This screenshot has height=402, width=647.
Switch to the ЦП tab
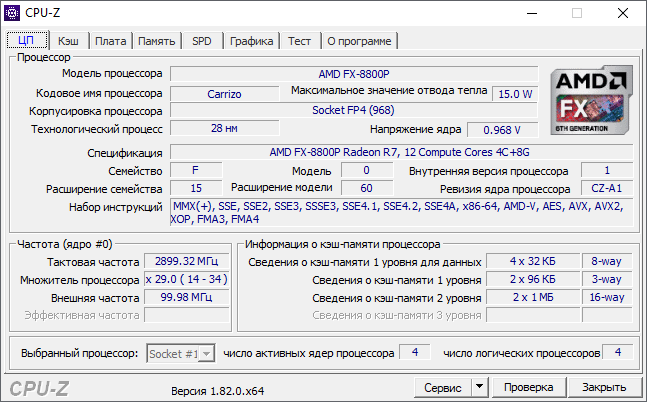click(x=26, y=40)
